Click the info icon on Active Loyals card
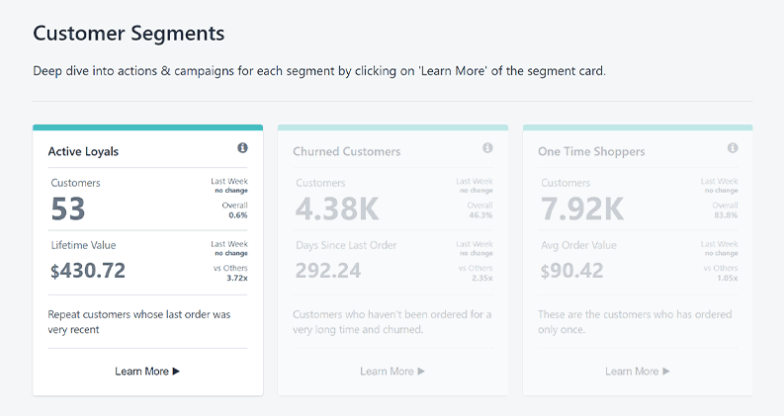 242,148
